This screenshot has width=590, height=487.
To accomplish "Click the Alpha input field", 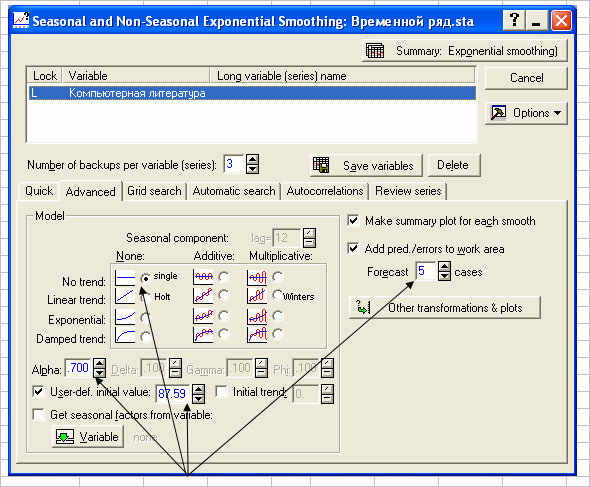I will (x=78, y=368).
